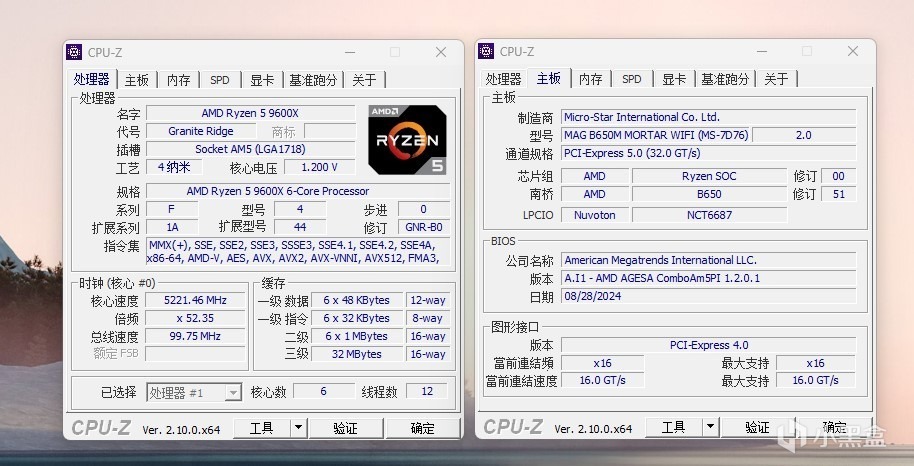
Task: Click 确定 button in left CPU-Z window
Action: pos(423,428)
